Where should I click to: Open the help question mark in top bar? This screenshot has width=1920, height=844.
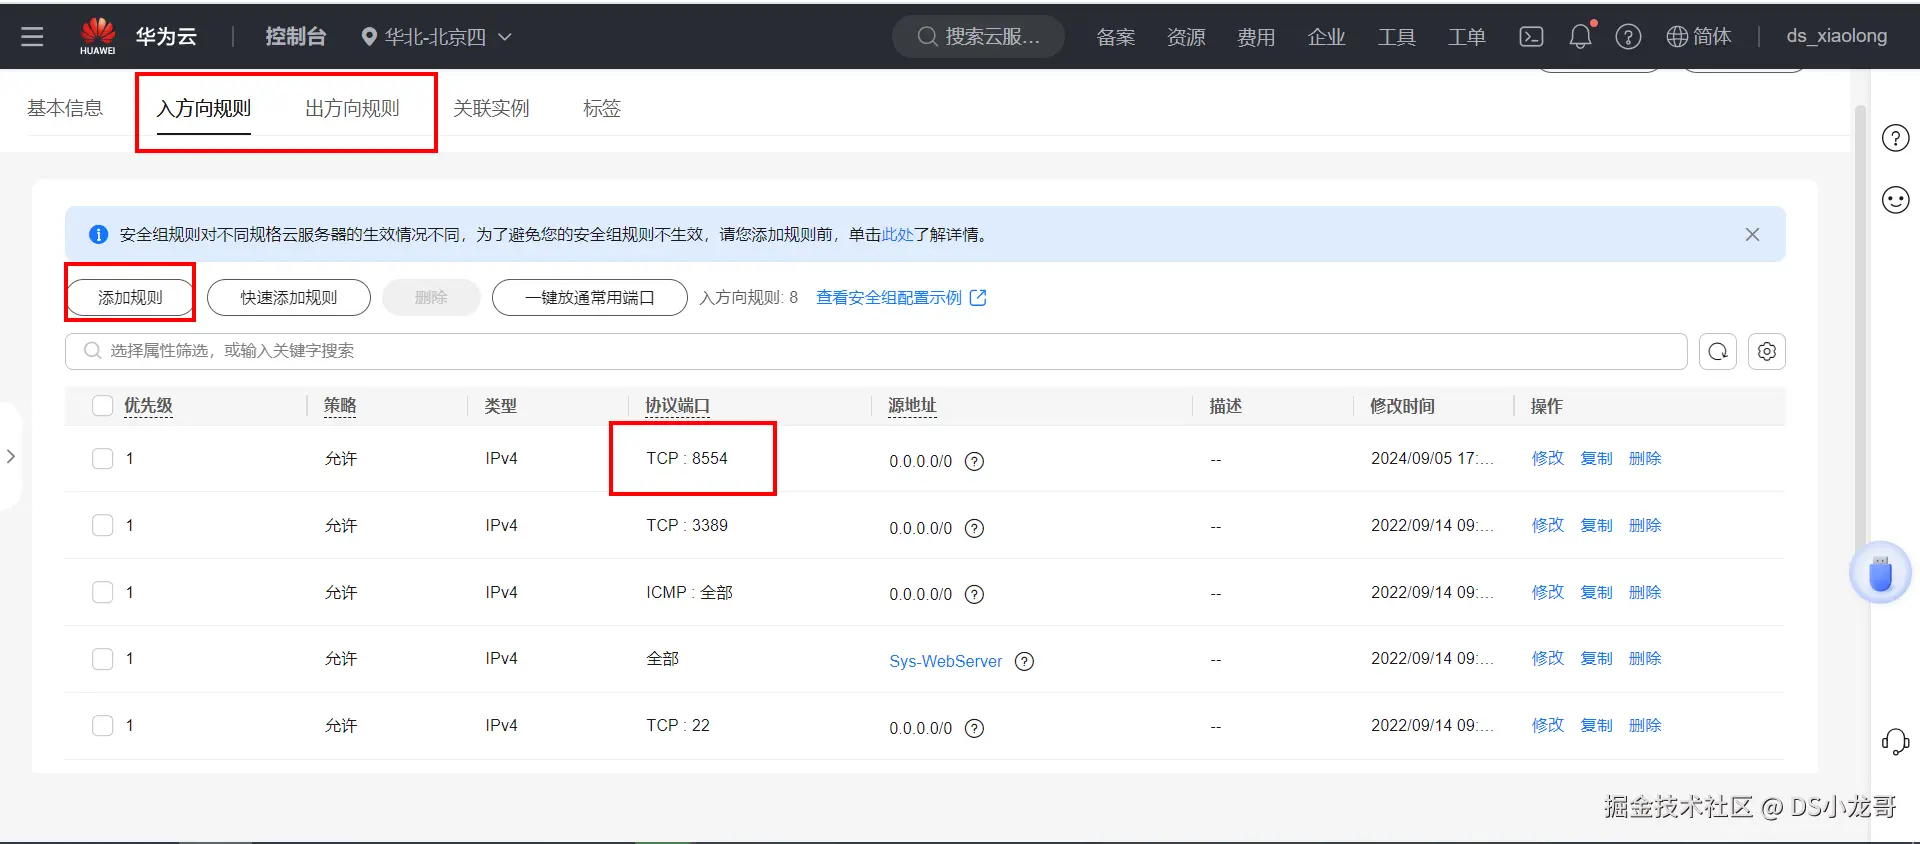(1628, 37)
